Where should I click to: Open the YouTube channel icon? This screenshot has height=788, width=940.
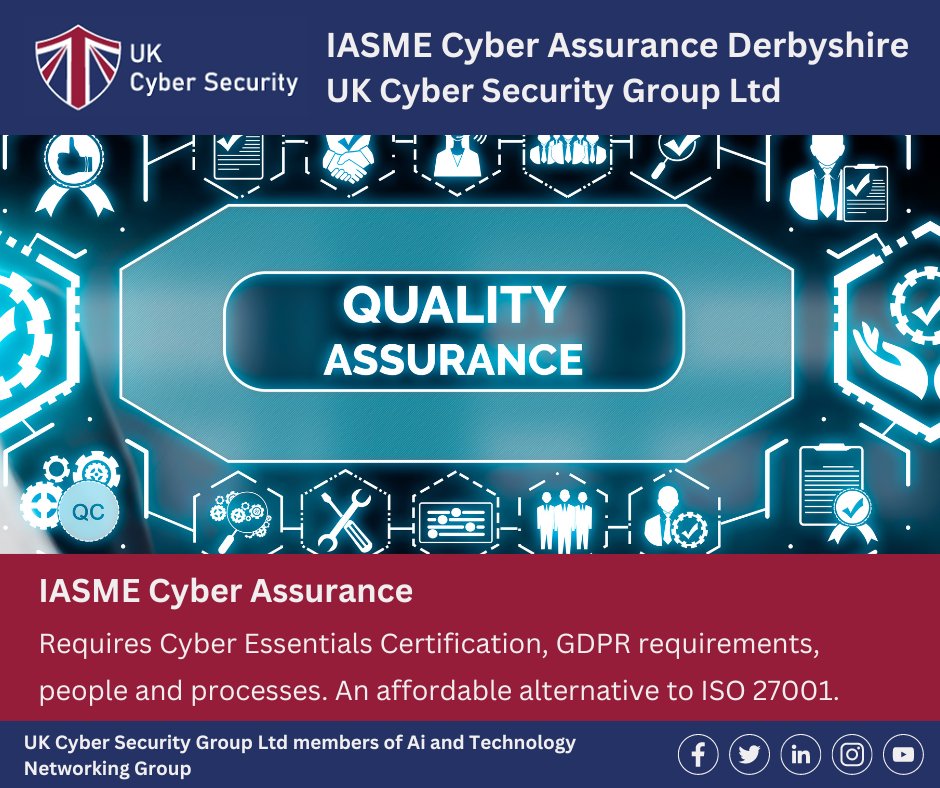pos(901,756)
